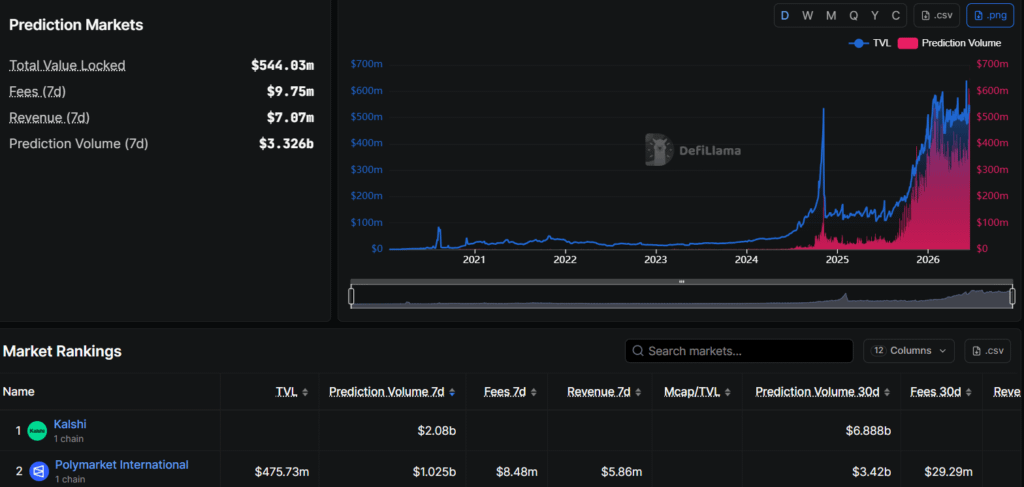1024x487 pixels.
Task: Click Polymarket's $8.48m fees cell
Action: tap(519, 471)
